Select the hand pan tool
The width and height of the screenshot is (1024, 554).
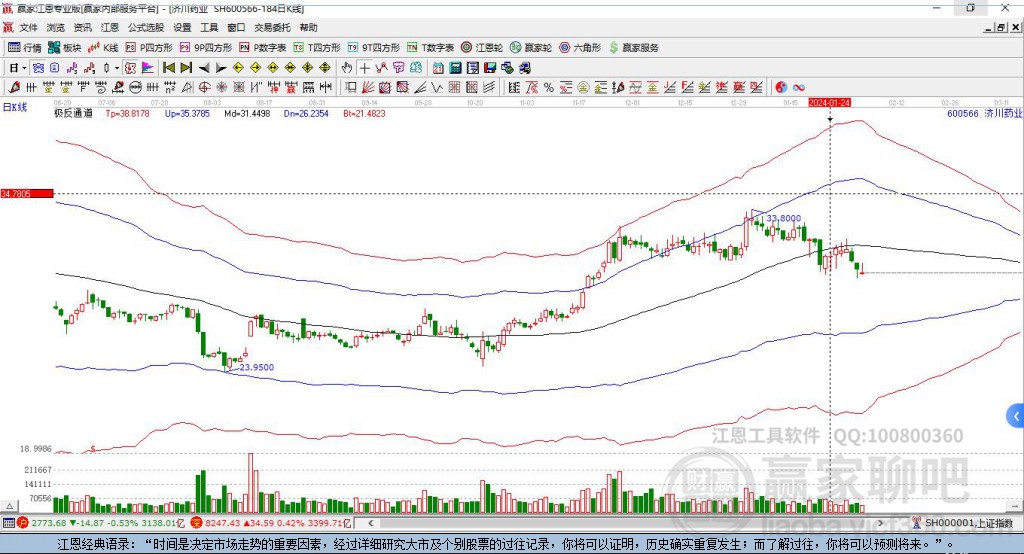(x=347, y=68)
